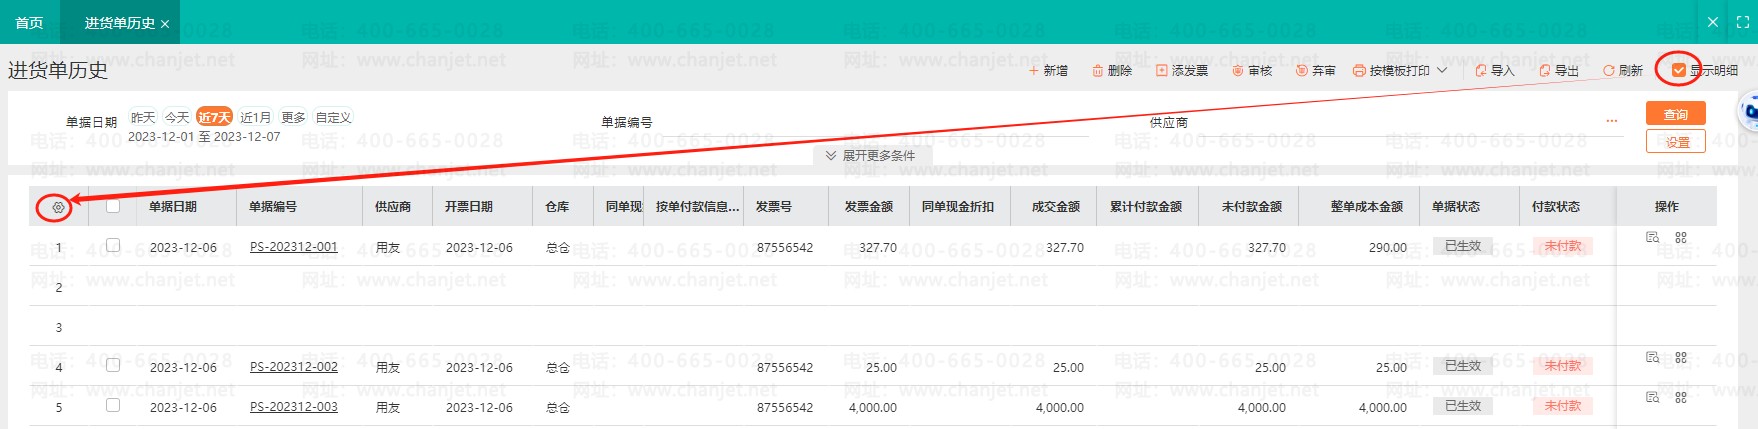Expand 展开更多条件 filter section
Viewport: 1758px width, 429px height.
[x=870, y=156]
